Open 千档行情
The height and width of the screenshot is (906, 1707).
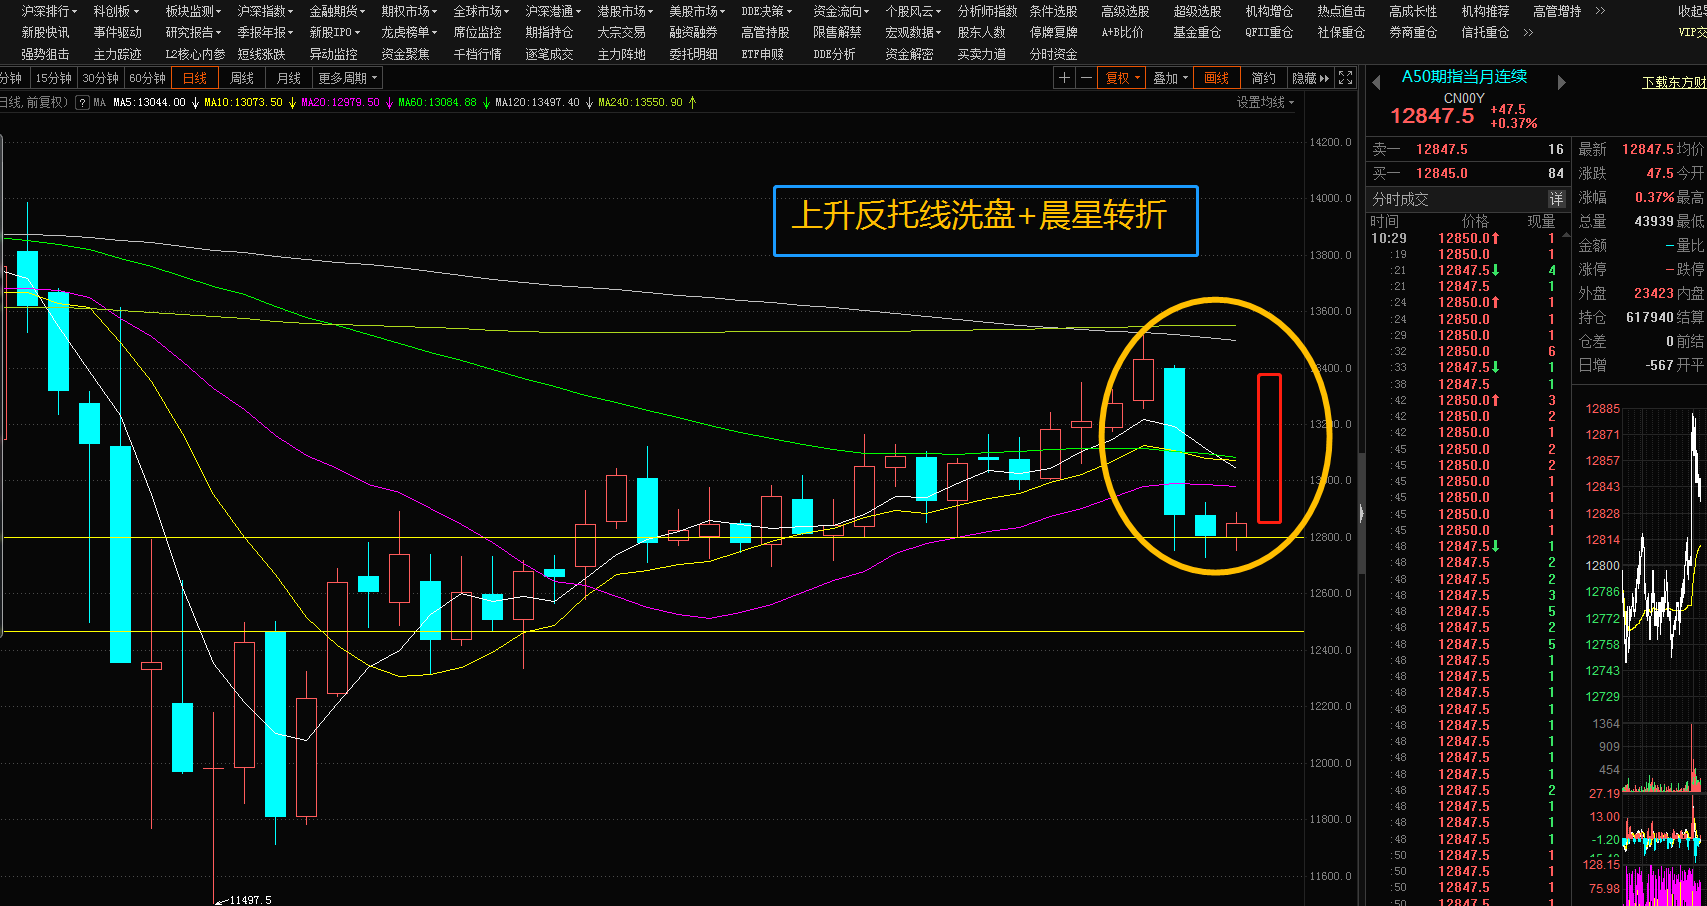477,55
